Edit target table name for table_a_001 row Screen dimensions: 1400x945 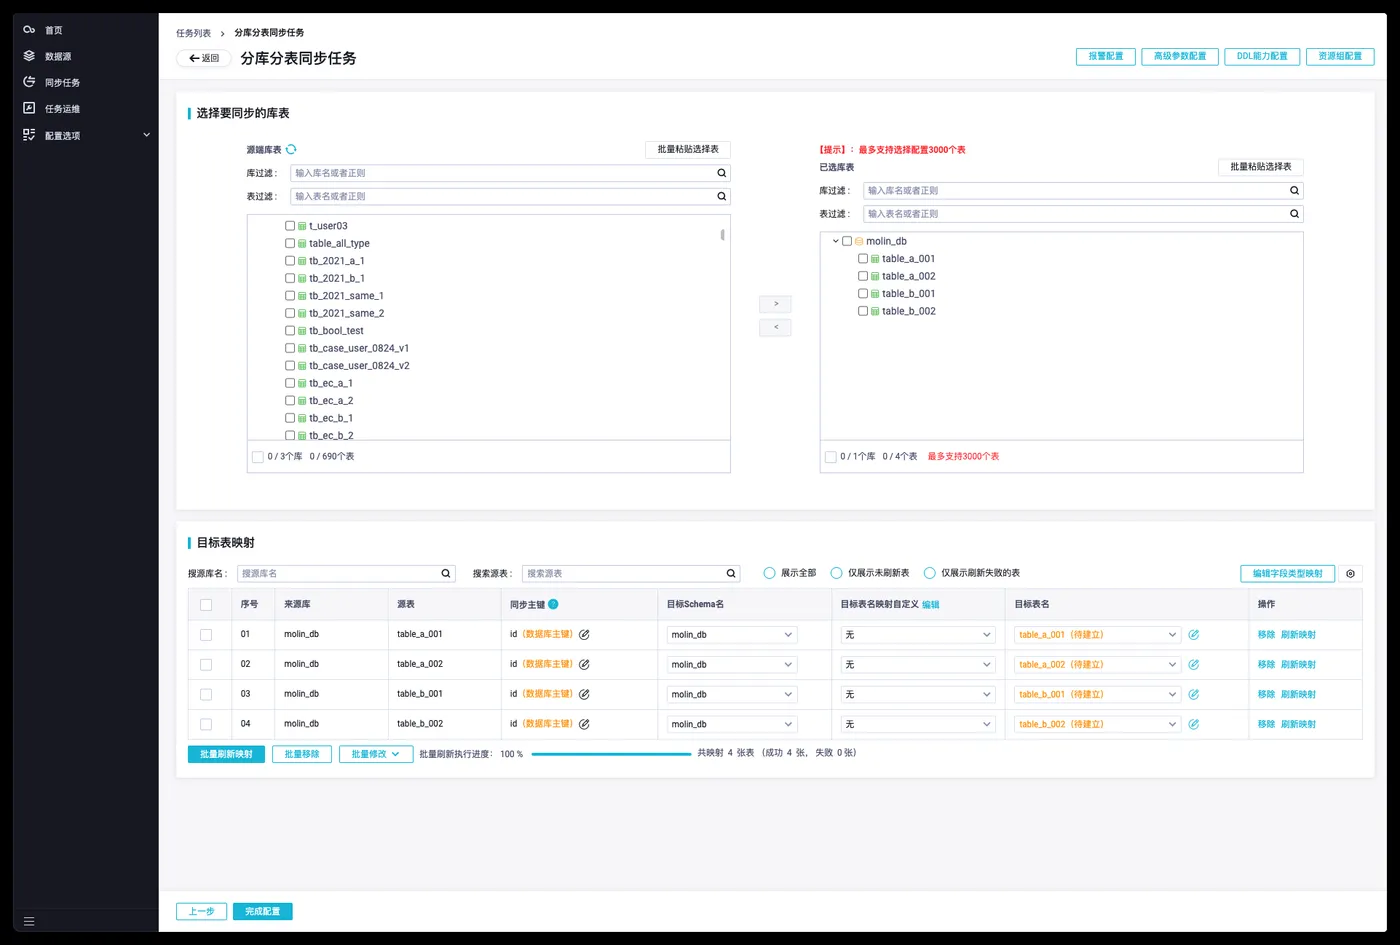pyautogui.click(x=1194, y=634)
